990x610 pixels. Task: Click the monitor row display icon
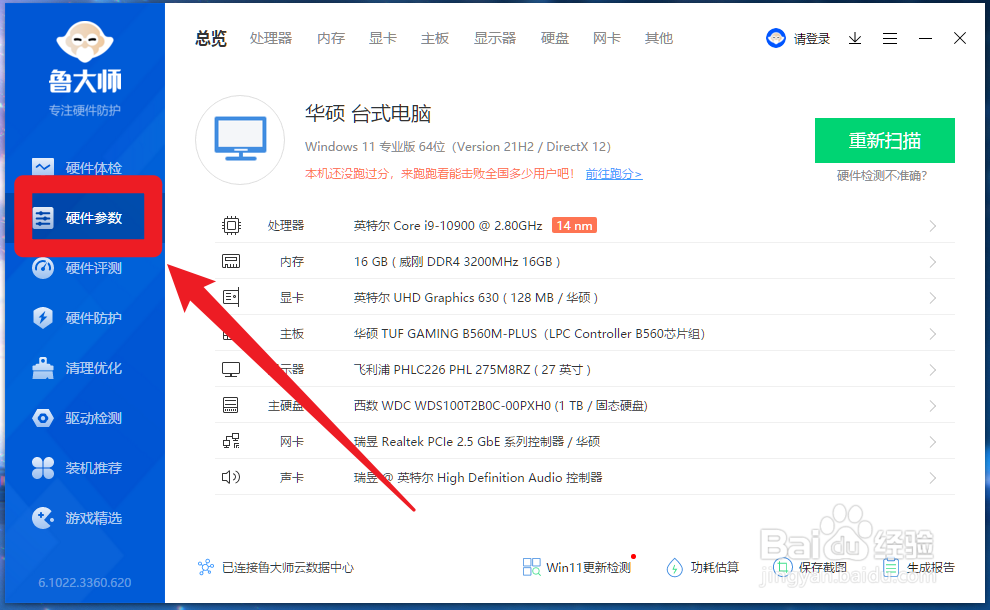pyautogui.click(x=231, y=369)
